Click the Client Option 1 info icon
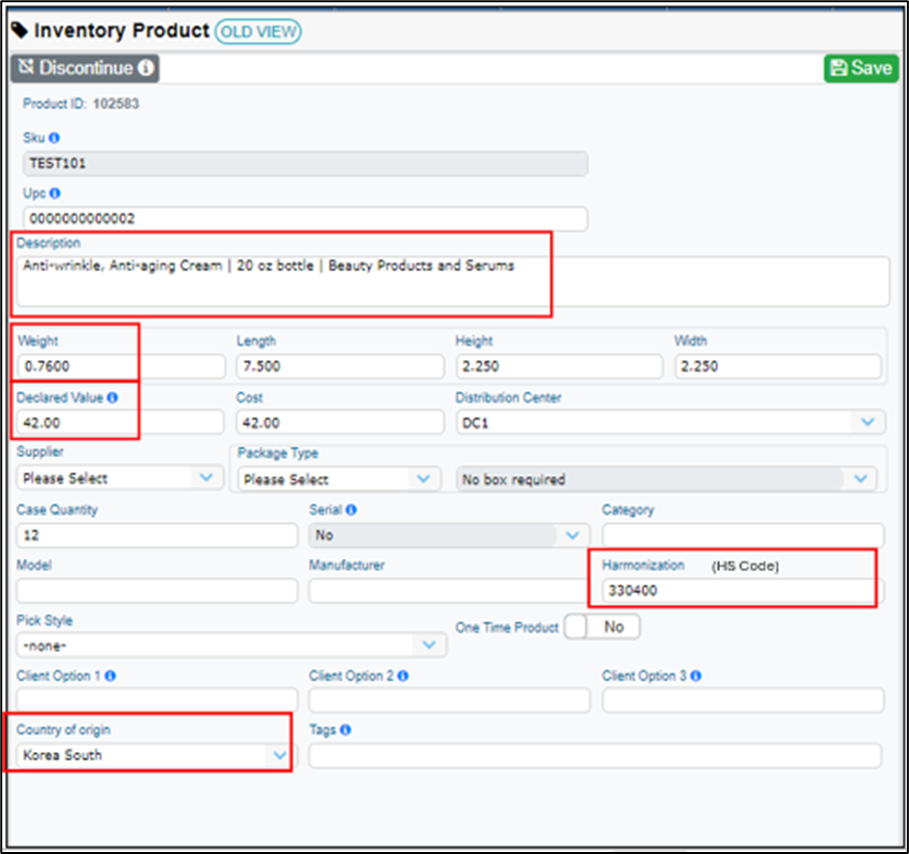This screenshot has height=854, width=909. [x=110, y=676]
